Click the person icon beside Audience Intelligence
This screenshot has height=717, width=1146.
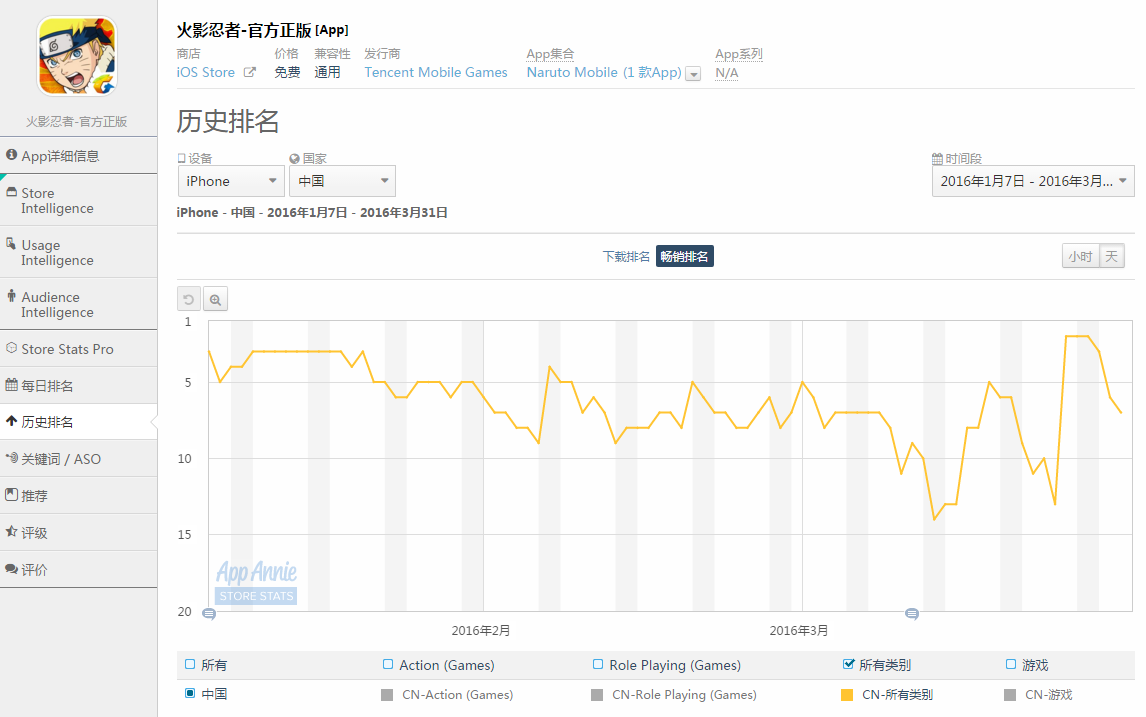click(x=12, y=295)
